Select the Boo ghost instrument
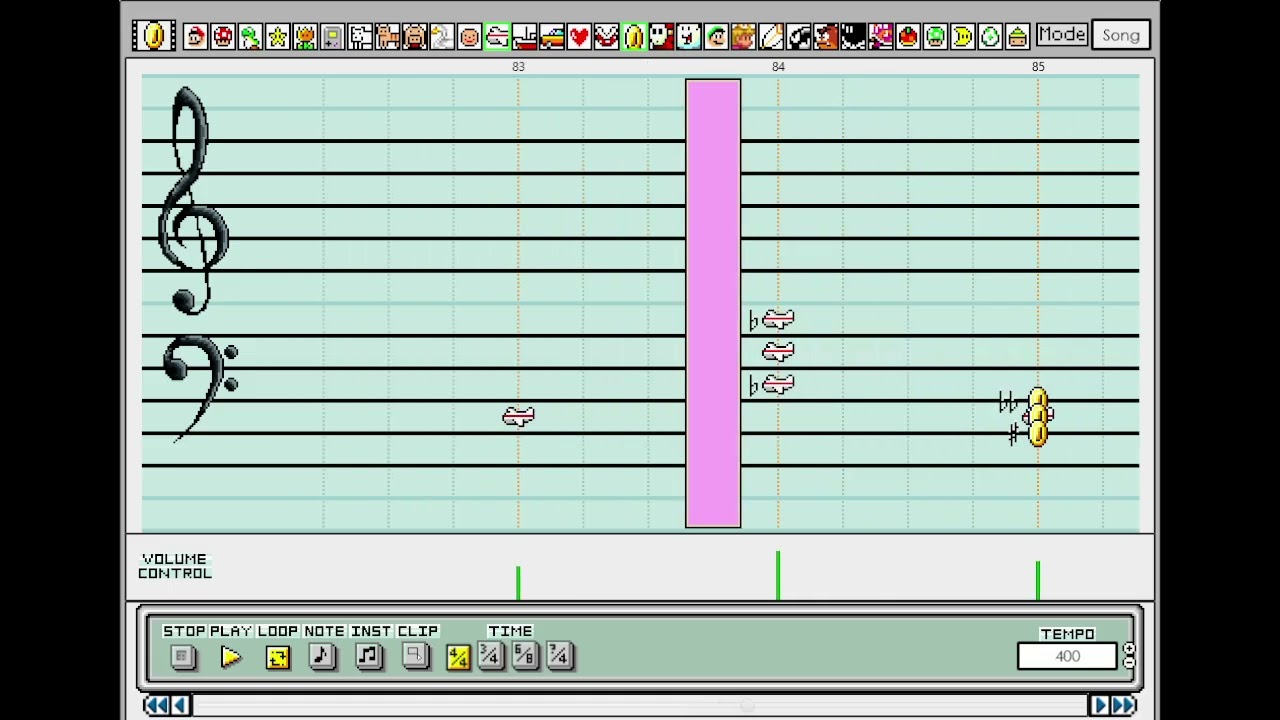1280x720 pixels. click(688, 37)
